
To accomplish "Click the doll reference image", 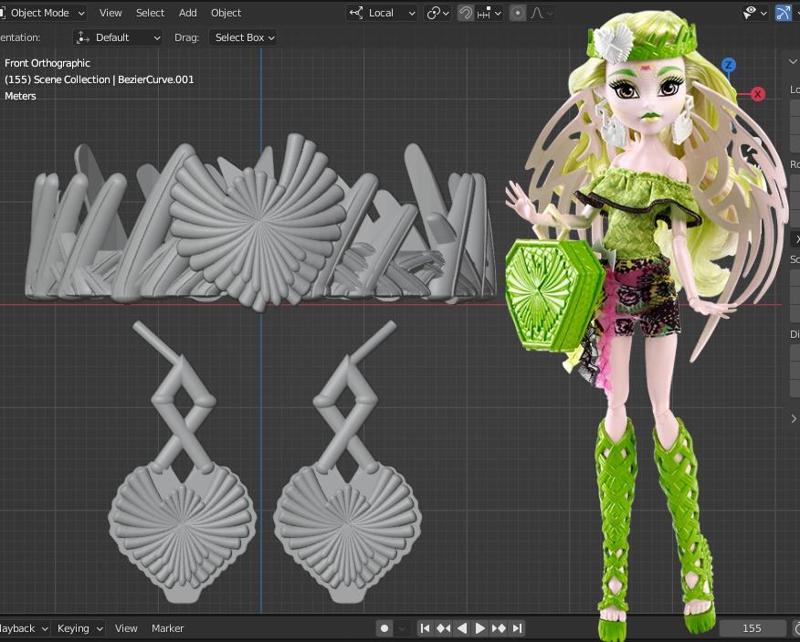I will click(645, 316).
